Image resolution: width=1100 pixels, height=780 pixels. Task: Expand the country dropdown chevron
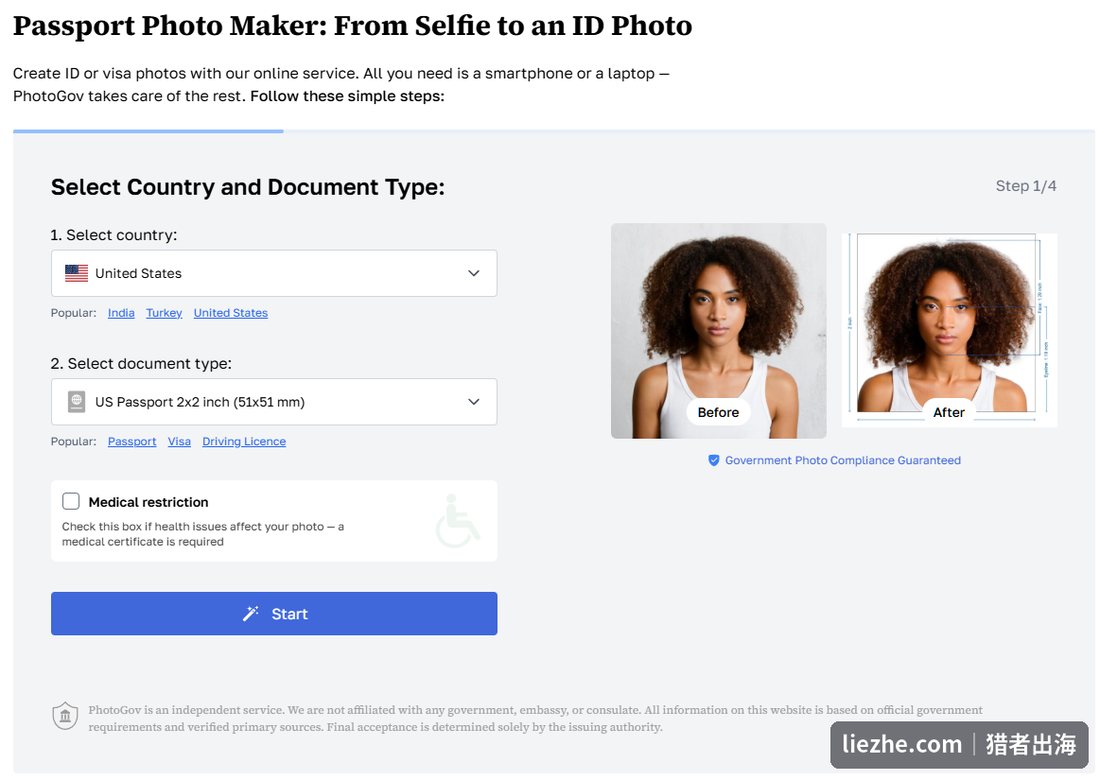click(474, 273)
